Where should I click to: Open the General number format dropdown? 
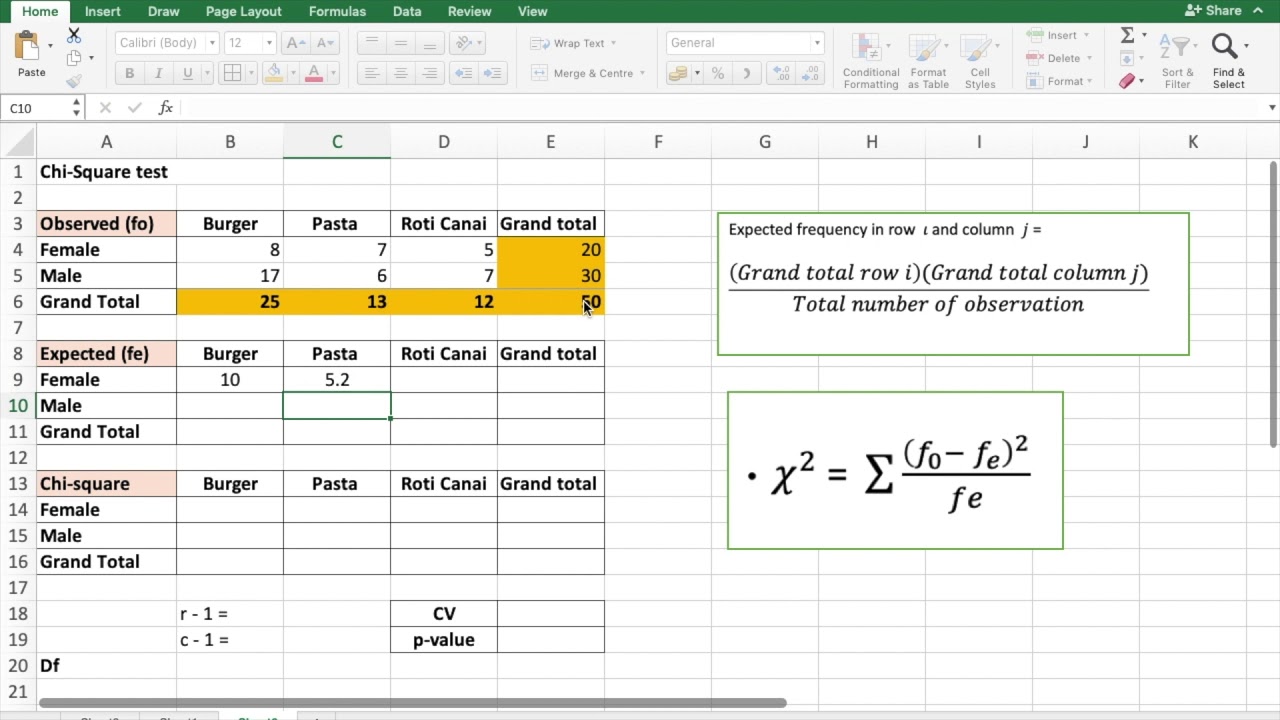[x=817, y=43]
